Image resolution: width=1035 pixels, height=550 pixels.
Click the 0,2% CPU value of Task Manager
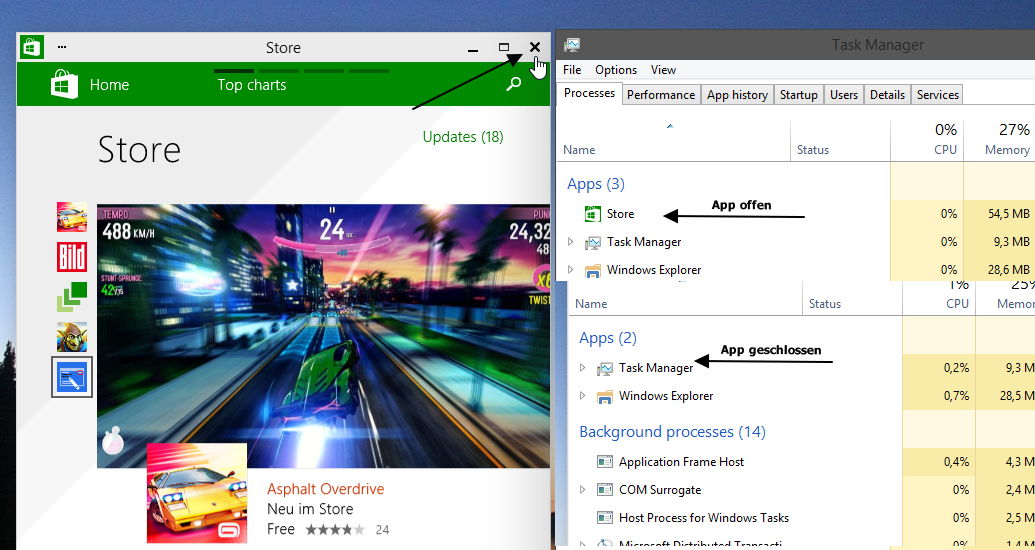956,368
